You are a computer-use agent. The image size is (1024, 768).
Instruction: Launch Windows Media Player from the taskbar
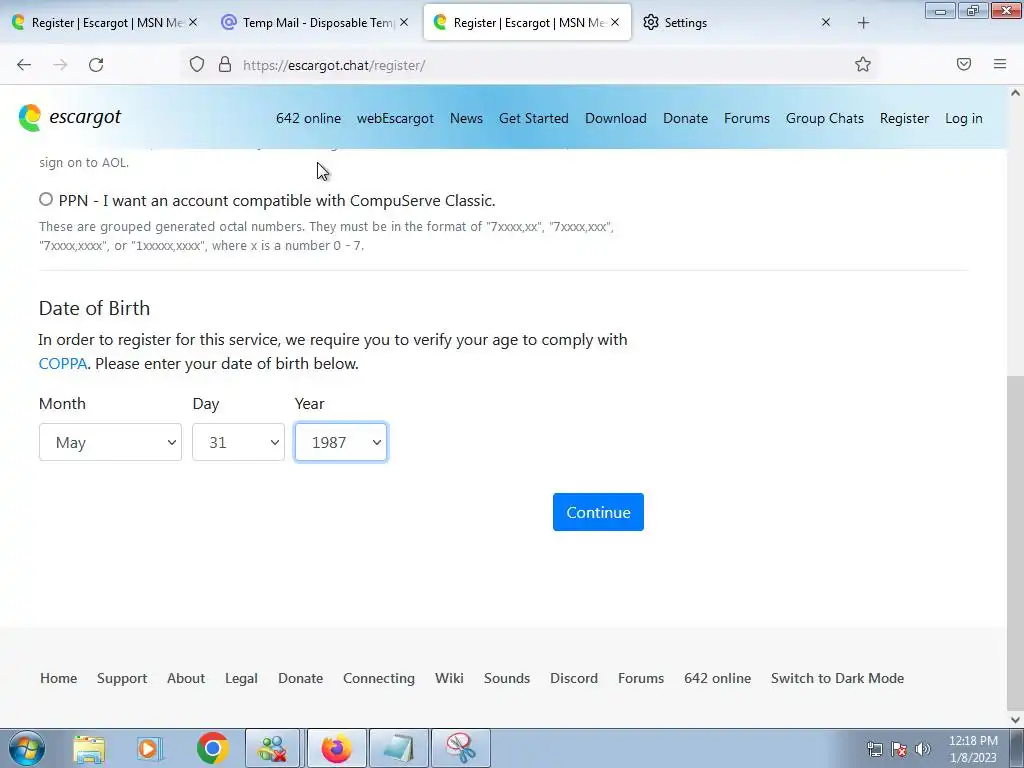coord(150,748)
